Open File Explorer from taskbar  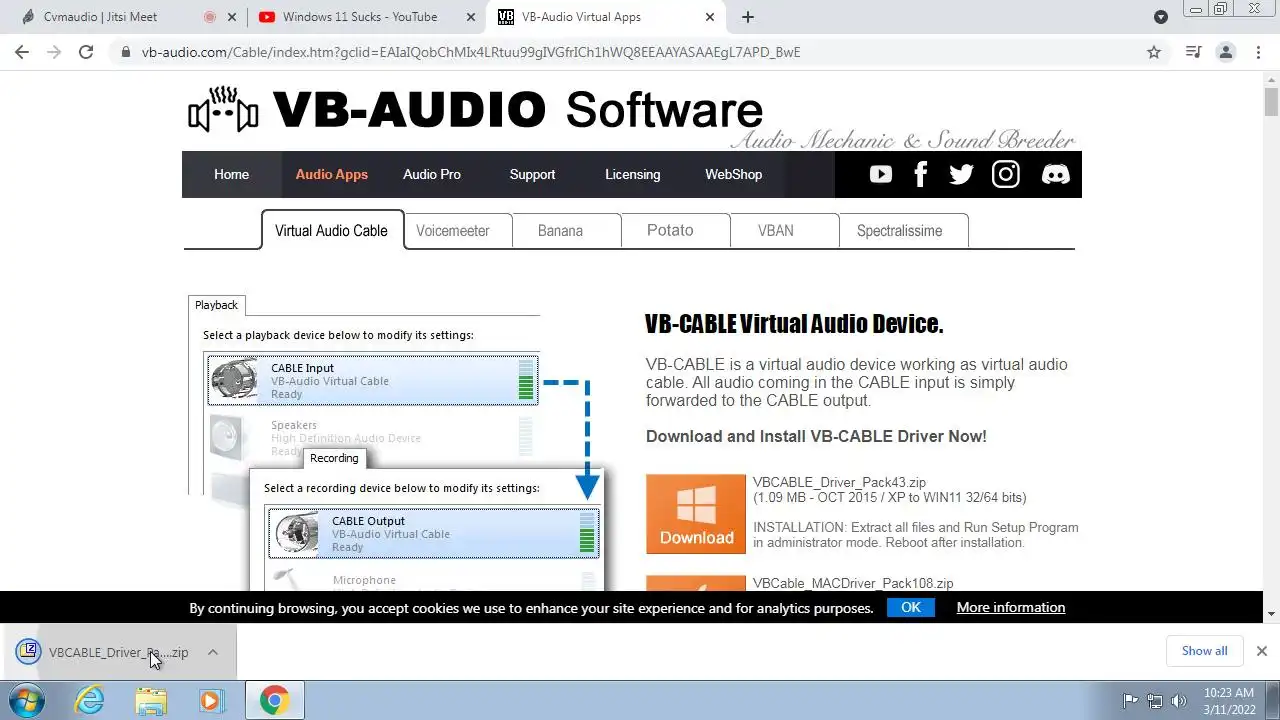pyautogui.click(x=151, y=700)
